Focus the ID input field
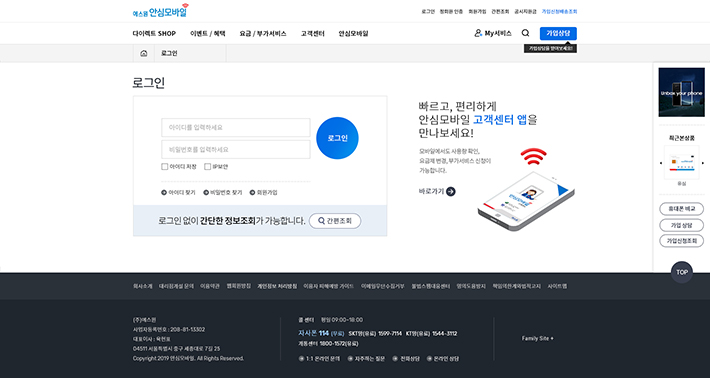The width and height of the screenshot is (710, 378). click(x=236, y=128)
